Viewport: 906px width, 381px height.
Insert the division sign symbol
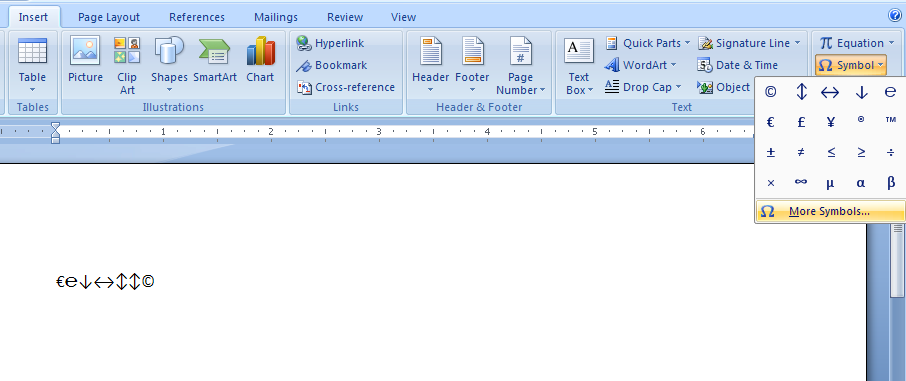coord(890,152)
